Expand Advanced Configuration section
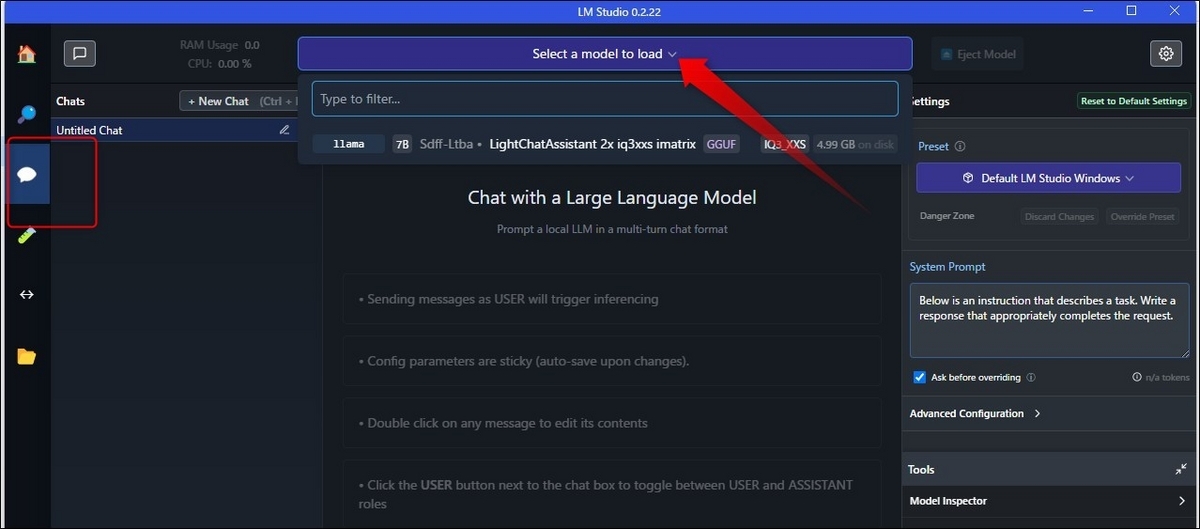The image size is (1200, 529). (975, 413)
